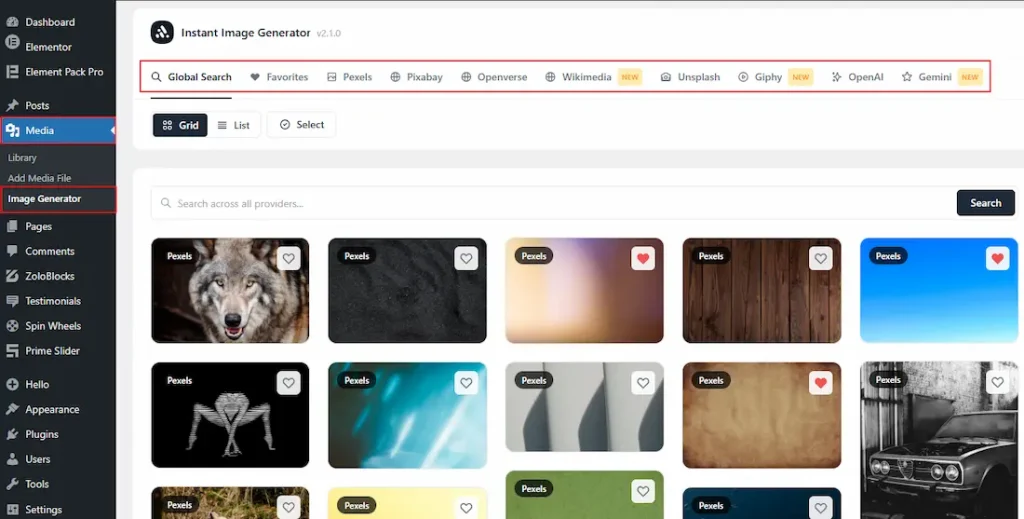Favorite the black spider figure image
Screen dimensions: 1024x519
289,383
